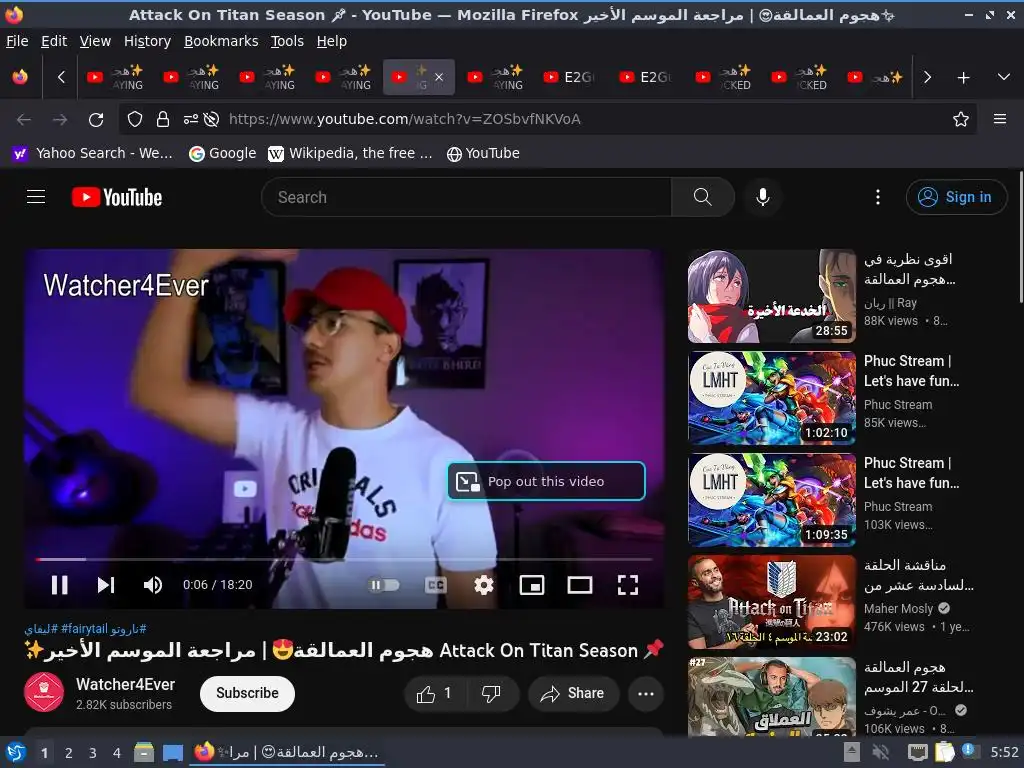1024x768 pixels.
Task: Open the Wikipedia bookmark
Action: pyautogui.click(x=350, y=153)
